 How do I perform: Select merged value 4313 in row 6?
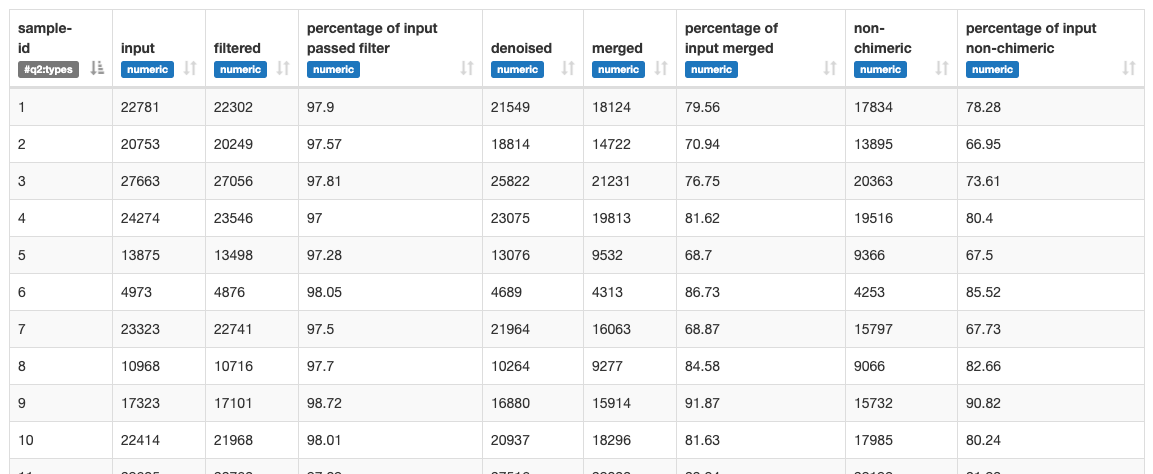pos(608,292)
